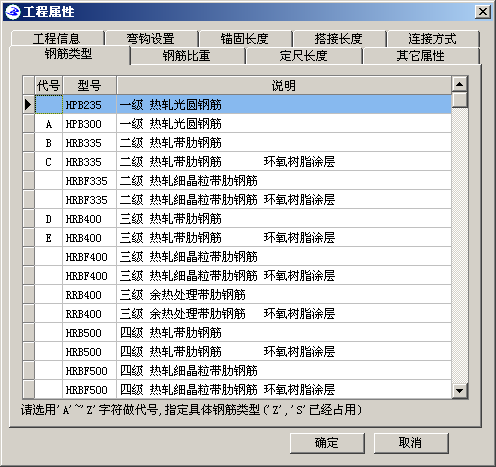496x467 pixels.
Task: Switch to the 工程信息 tab
Action: (x=57, y=39)
